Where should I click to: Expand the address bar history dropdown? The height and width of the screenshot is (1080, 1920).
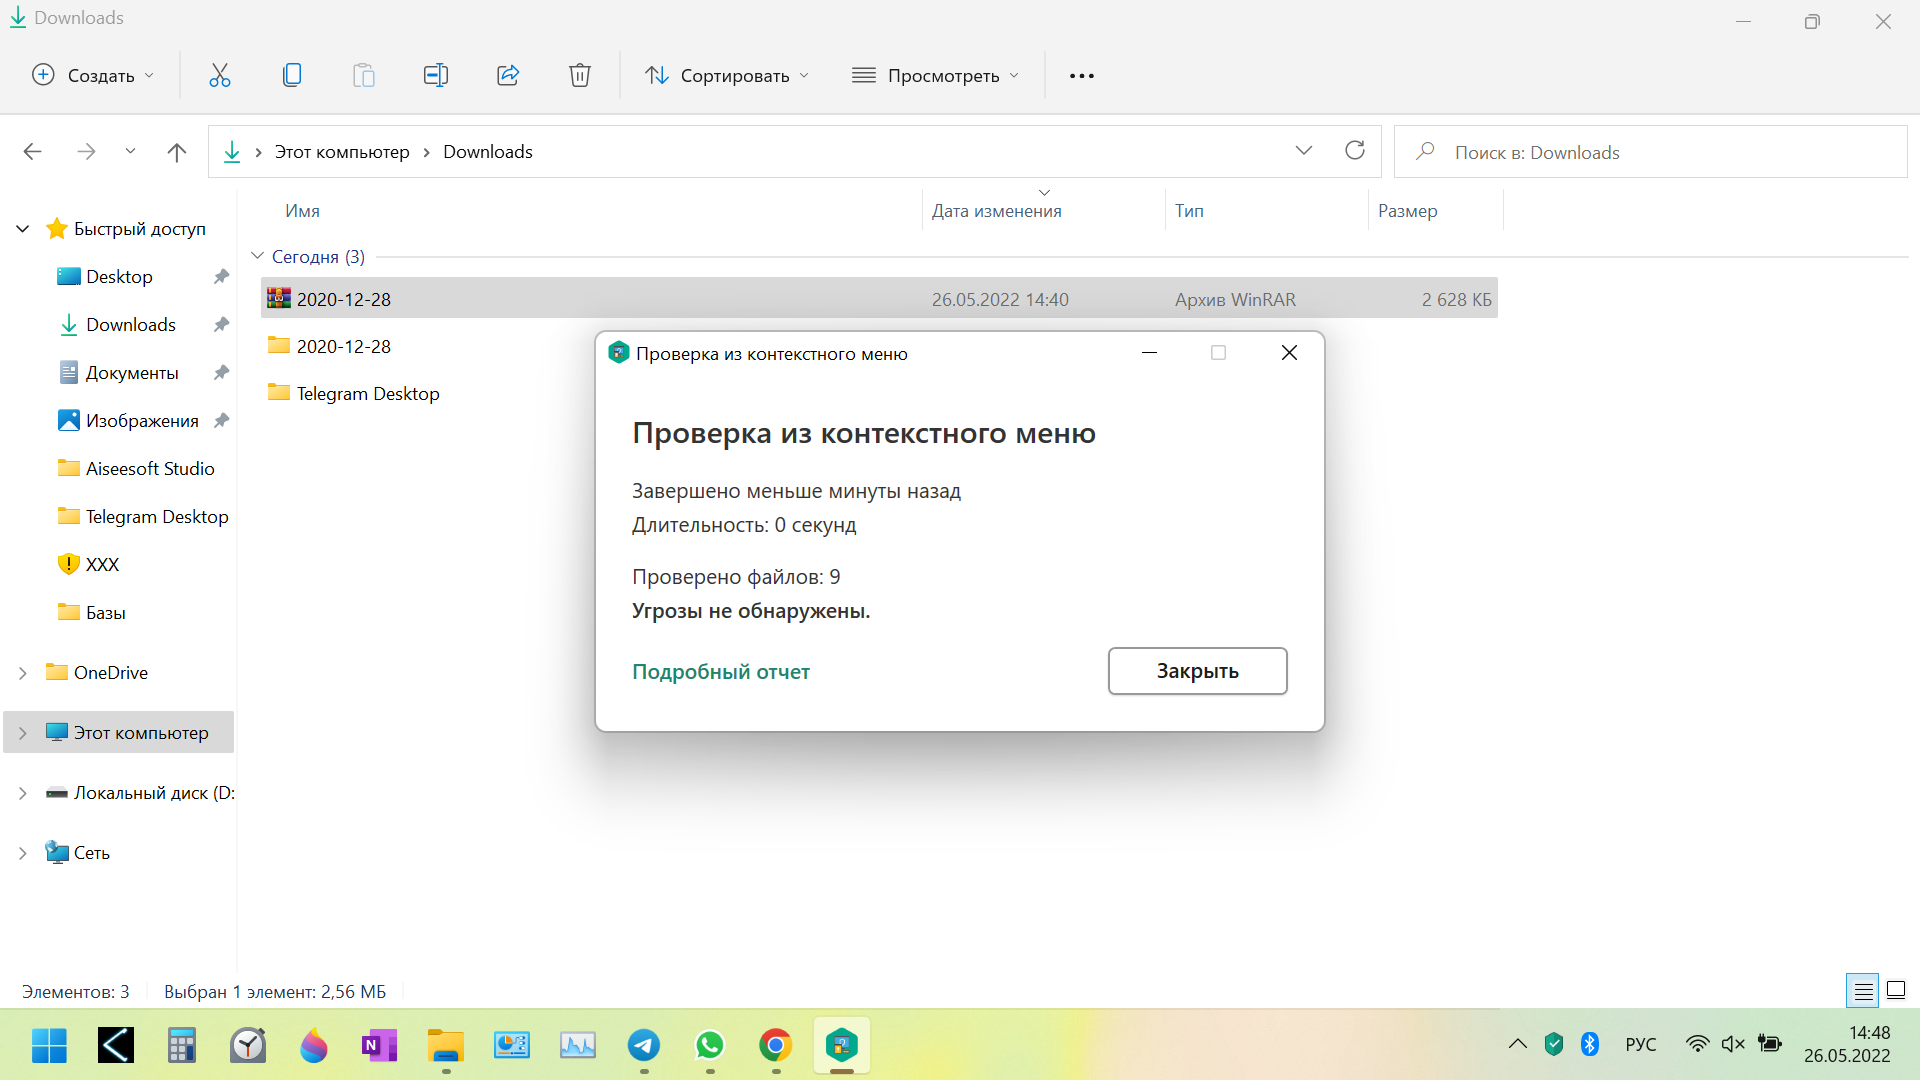pyautogui.click(x=1304, y=151)
